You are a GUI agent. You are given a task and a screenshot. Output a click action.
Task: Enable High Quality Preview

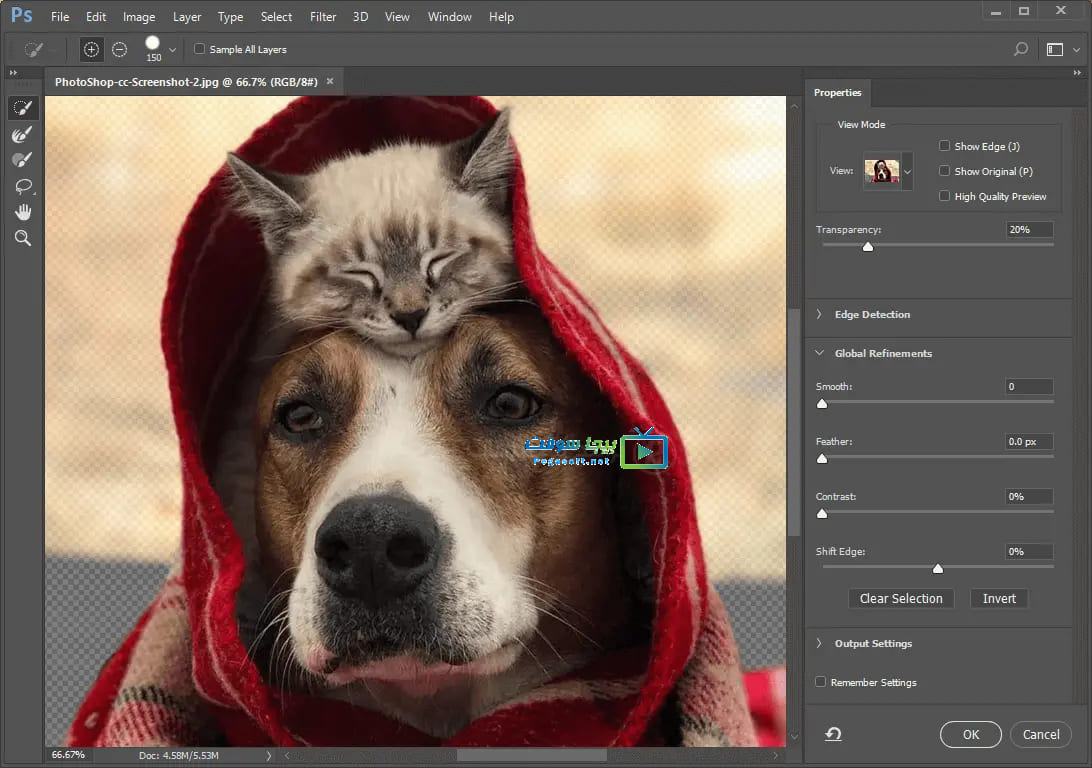tap(944, 196)
